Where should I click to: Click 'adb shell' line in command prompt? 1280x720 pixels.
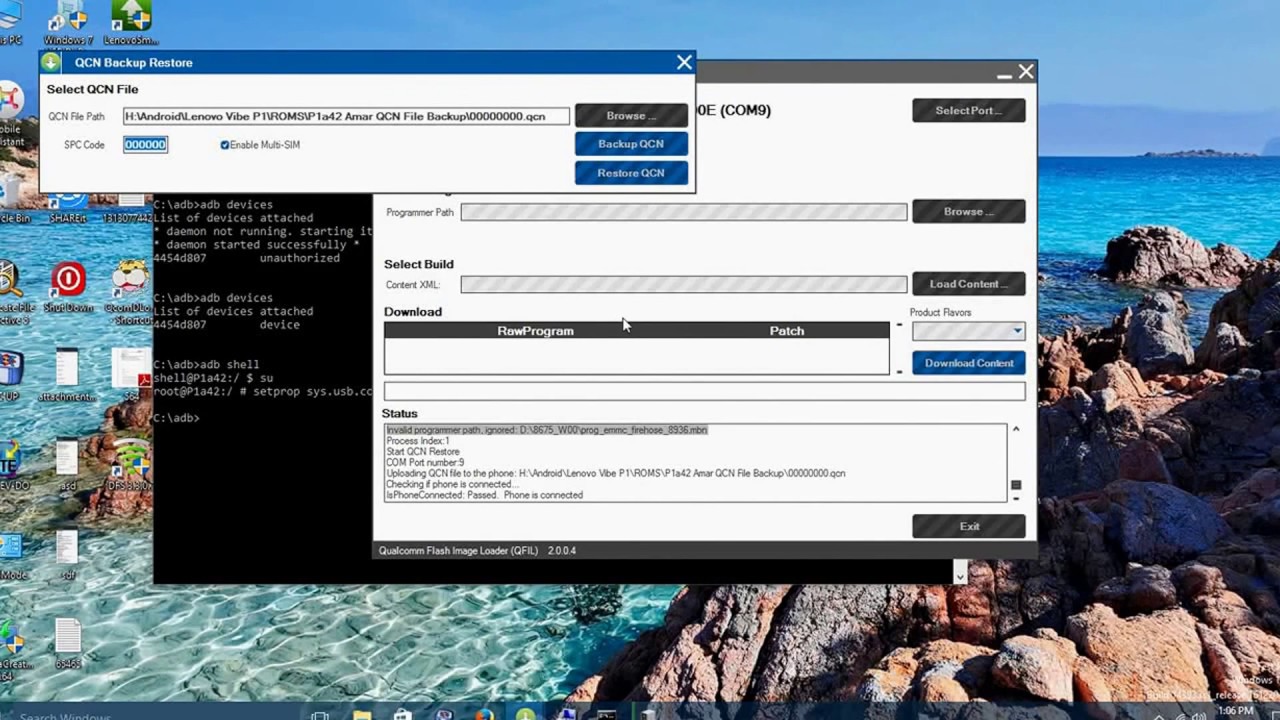click(206, 365)
